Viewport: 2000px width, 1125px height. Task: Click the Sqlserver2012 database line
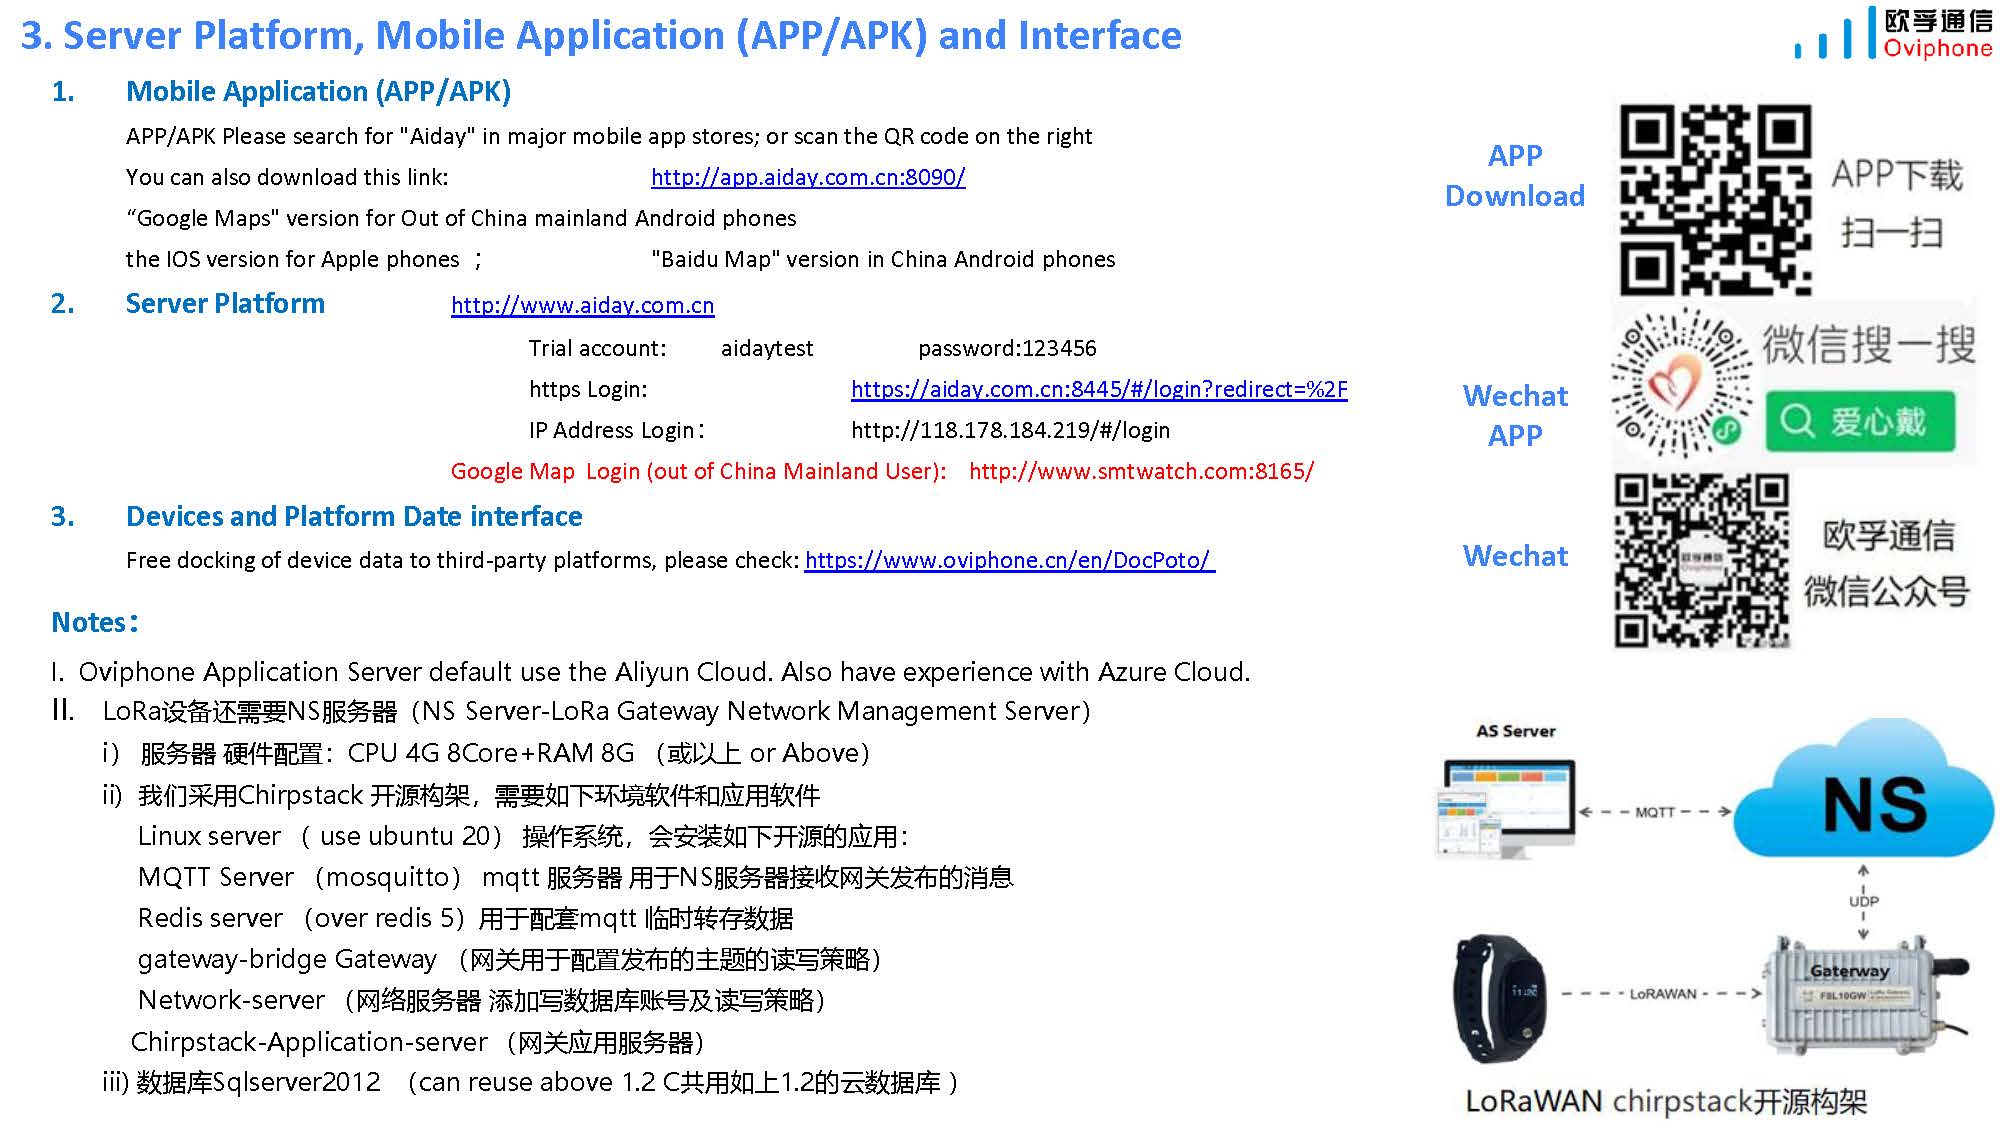click(531, 1082)
